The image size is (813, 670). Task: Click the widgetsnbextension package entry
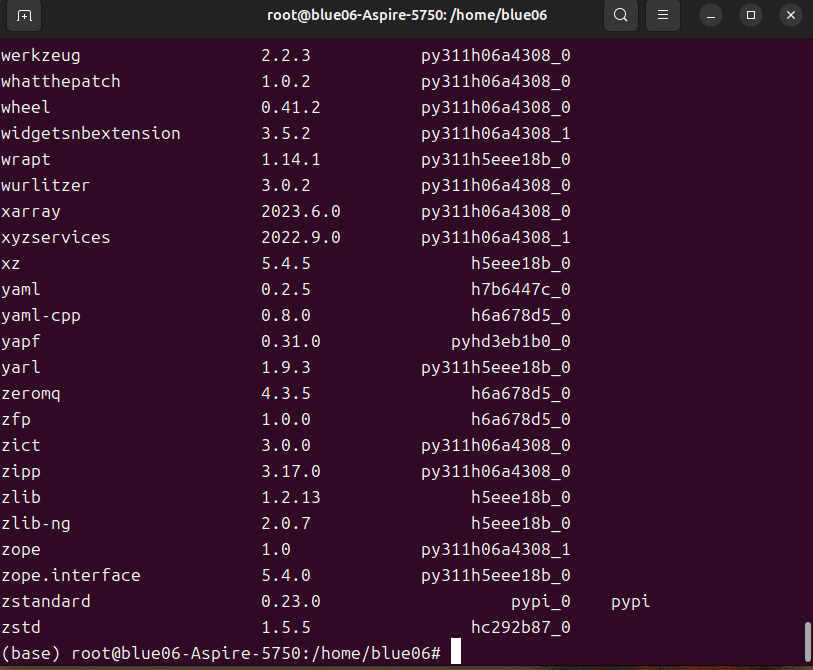(x=91, y=133)
